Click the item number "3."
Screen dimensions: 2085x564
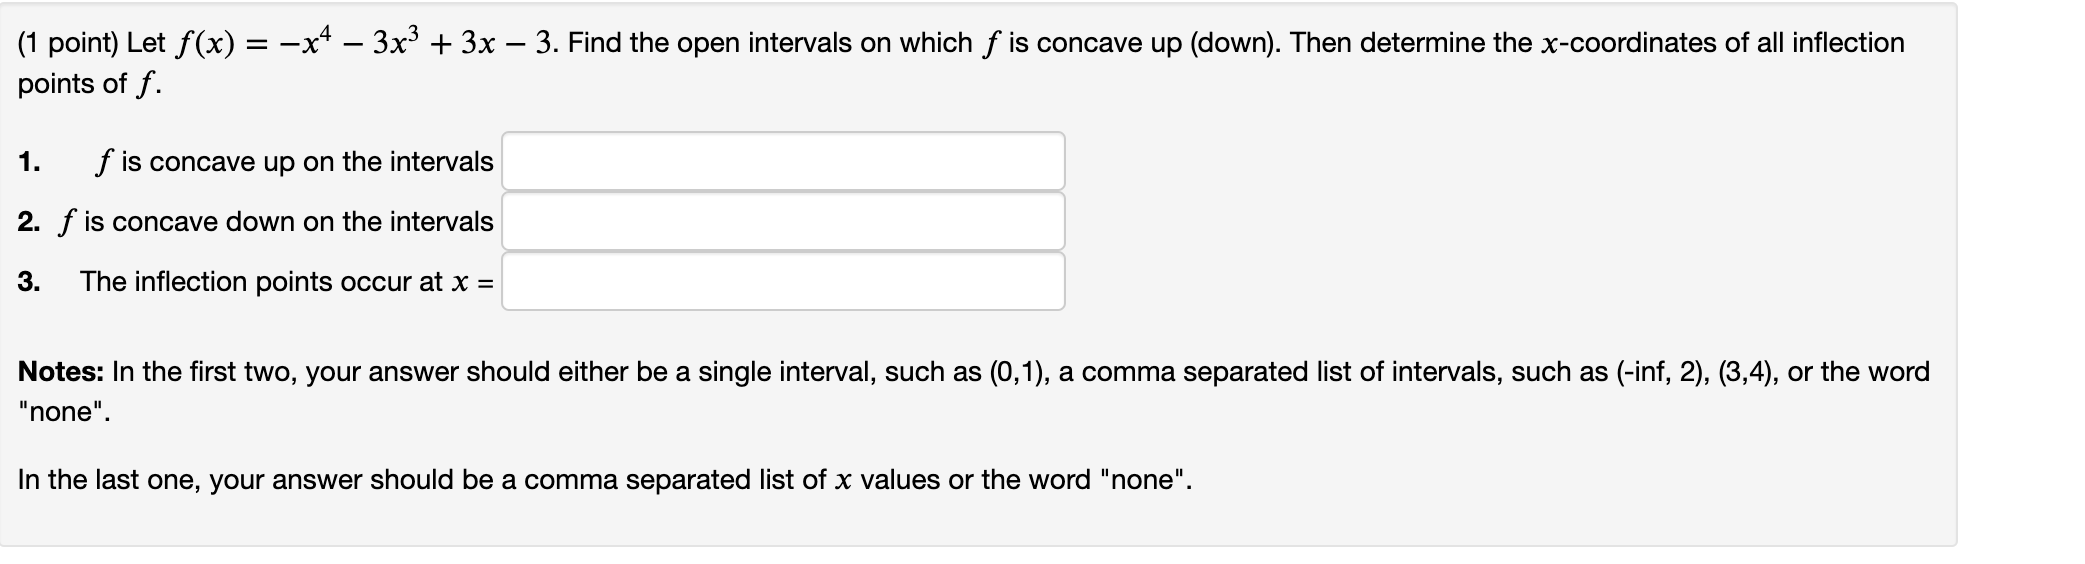(x=29, y=282)
